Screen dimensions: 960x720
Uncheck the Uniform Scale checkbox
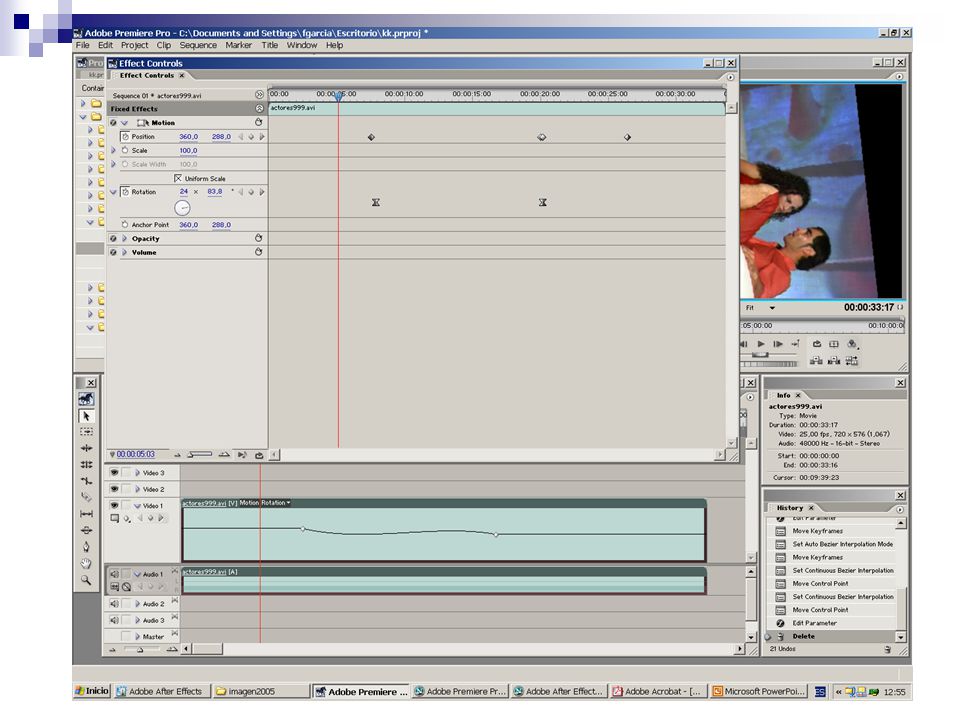pos(178,178)
